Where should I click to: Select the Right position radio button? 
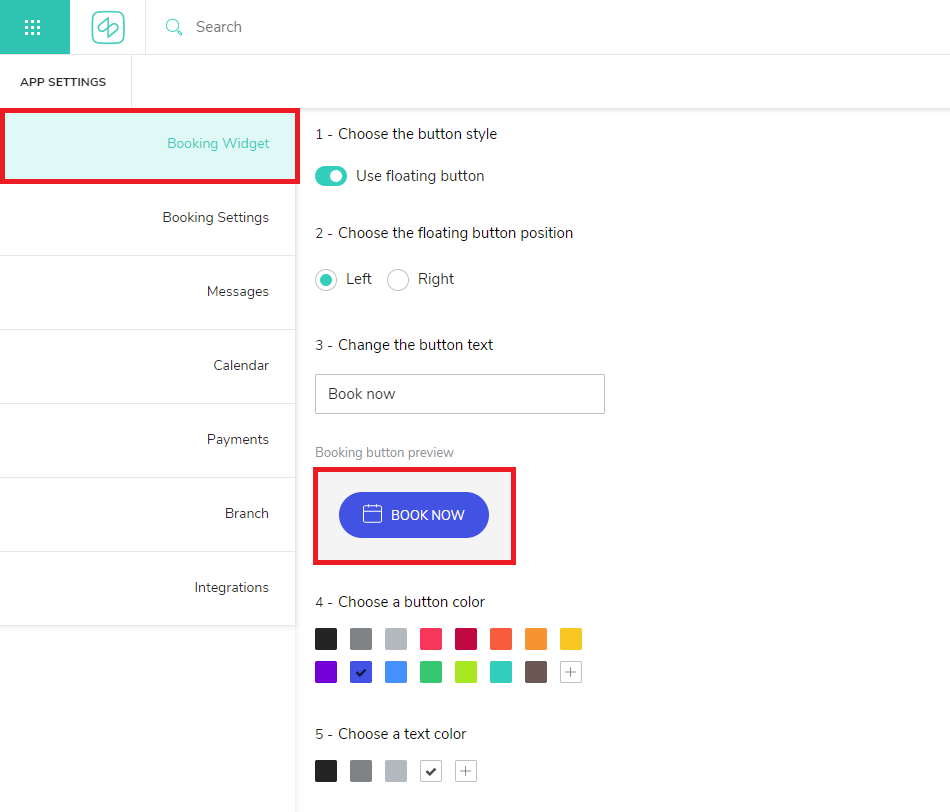(x=398, y=280)
